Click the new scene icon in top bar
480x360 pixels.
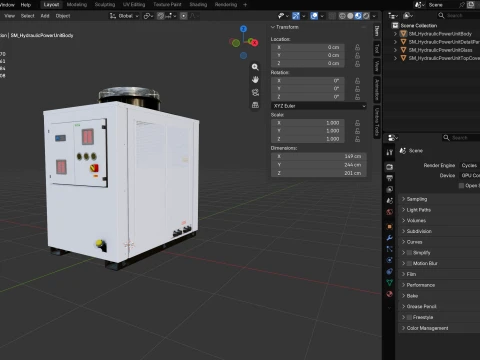coord(471,5)
